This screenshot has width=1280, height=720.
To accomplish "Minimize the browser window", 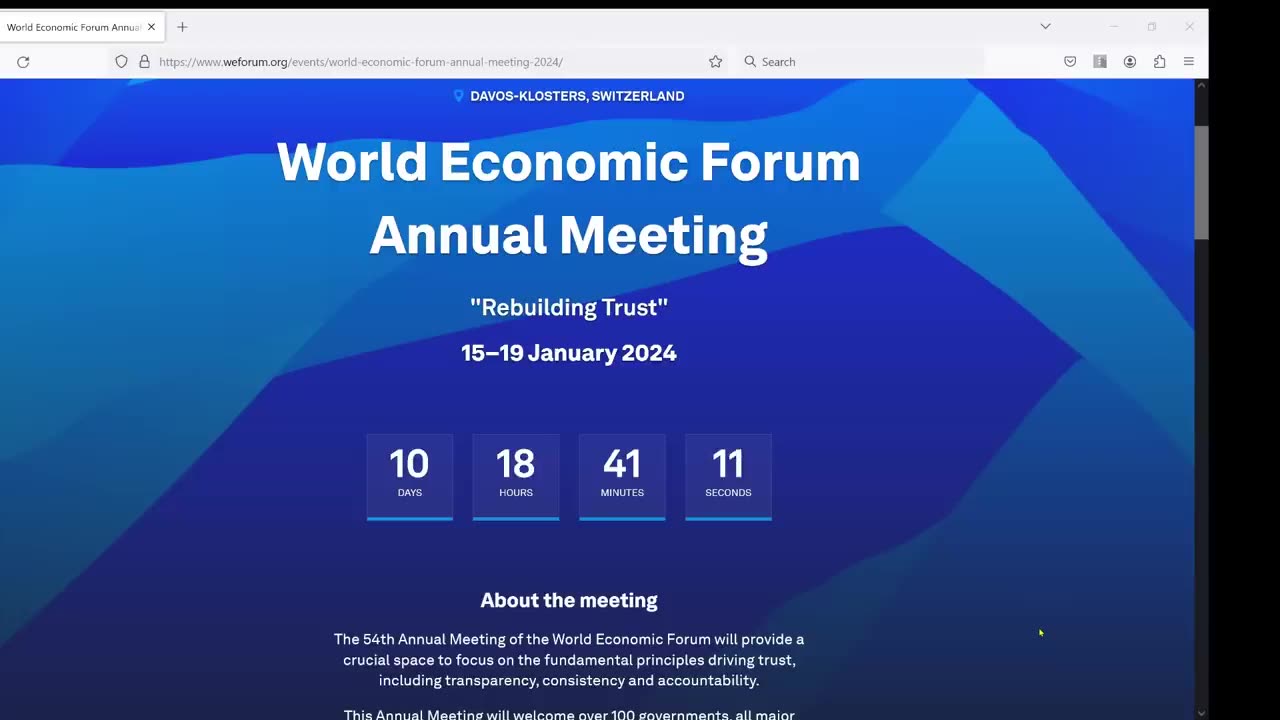I will pyautogui.click(x=1114, y=26).
